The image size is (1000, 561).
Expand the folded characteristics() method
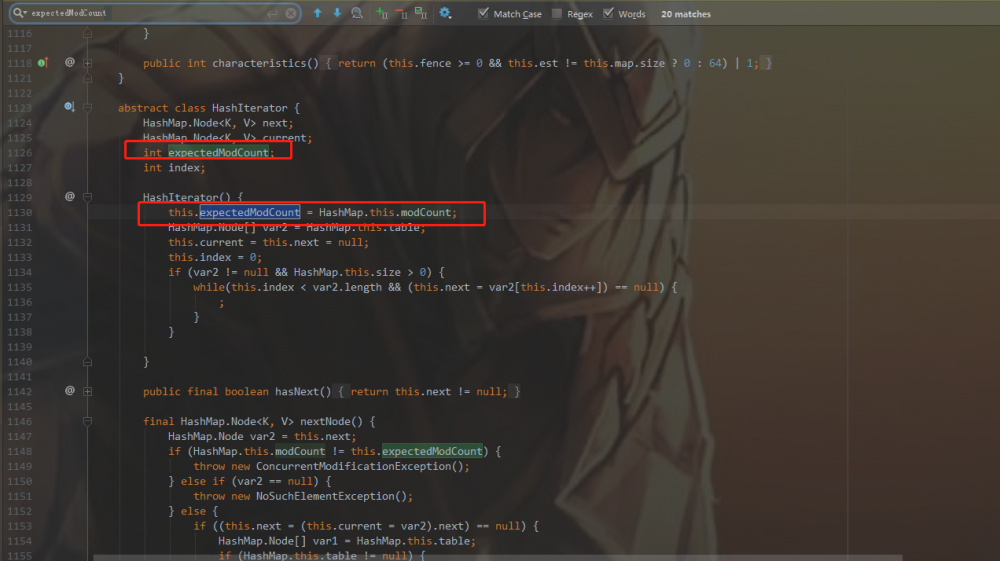[87, 63]
